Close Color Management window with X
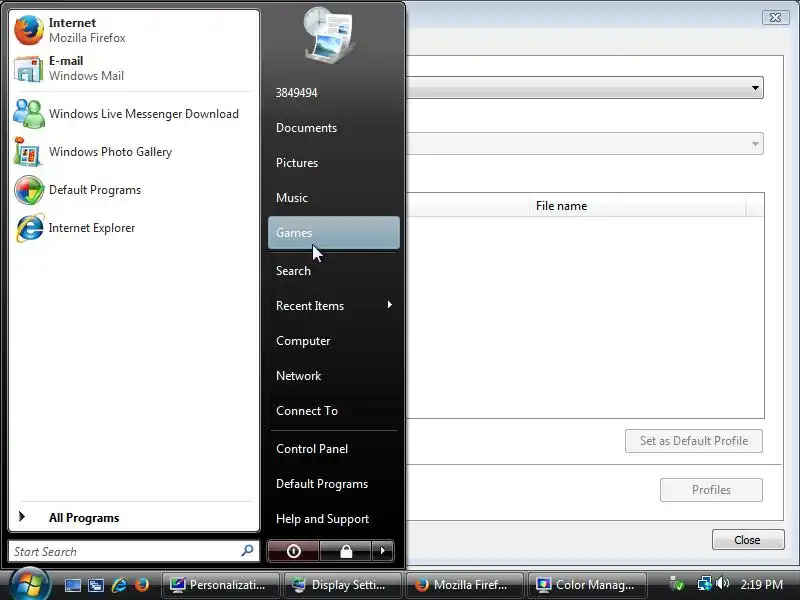Viewport: 800px width, 600px height. pyautogui.click(x=776, y=17)
